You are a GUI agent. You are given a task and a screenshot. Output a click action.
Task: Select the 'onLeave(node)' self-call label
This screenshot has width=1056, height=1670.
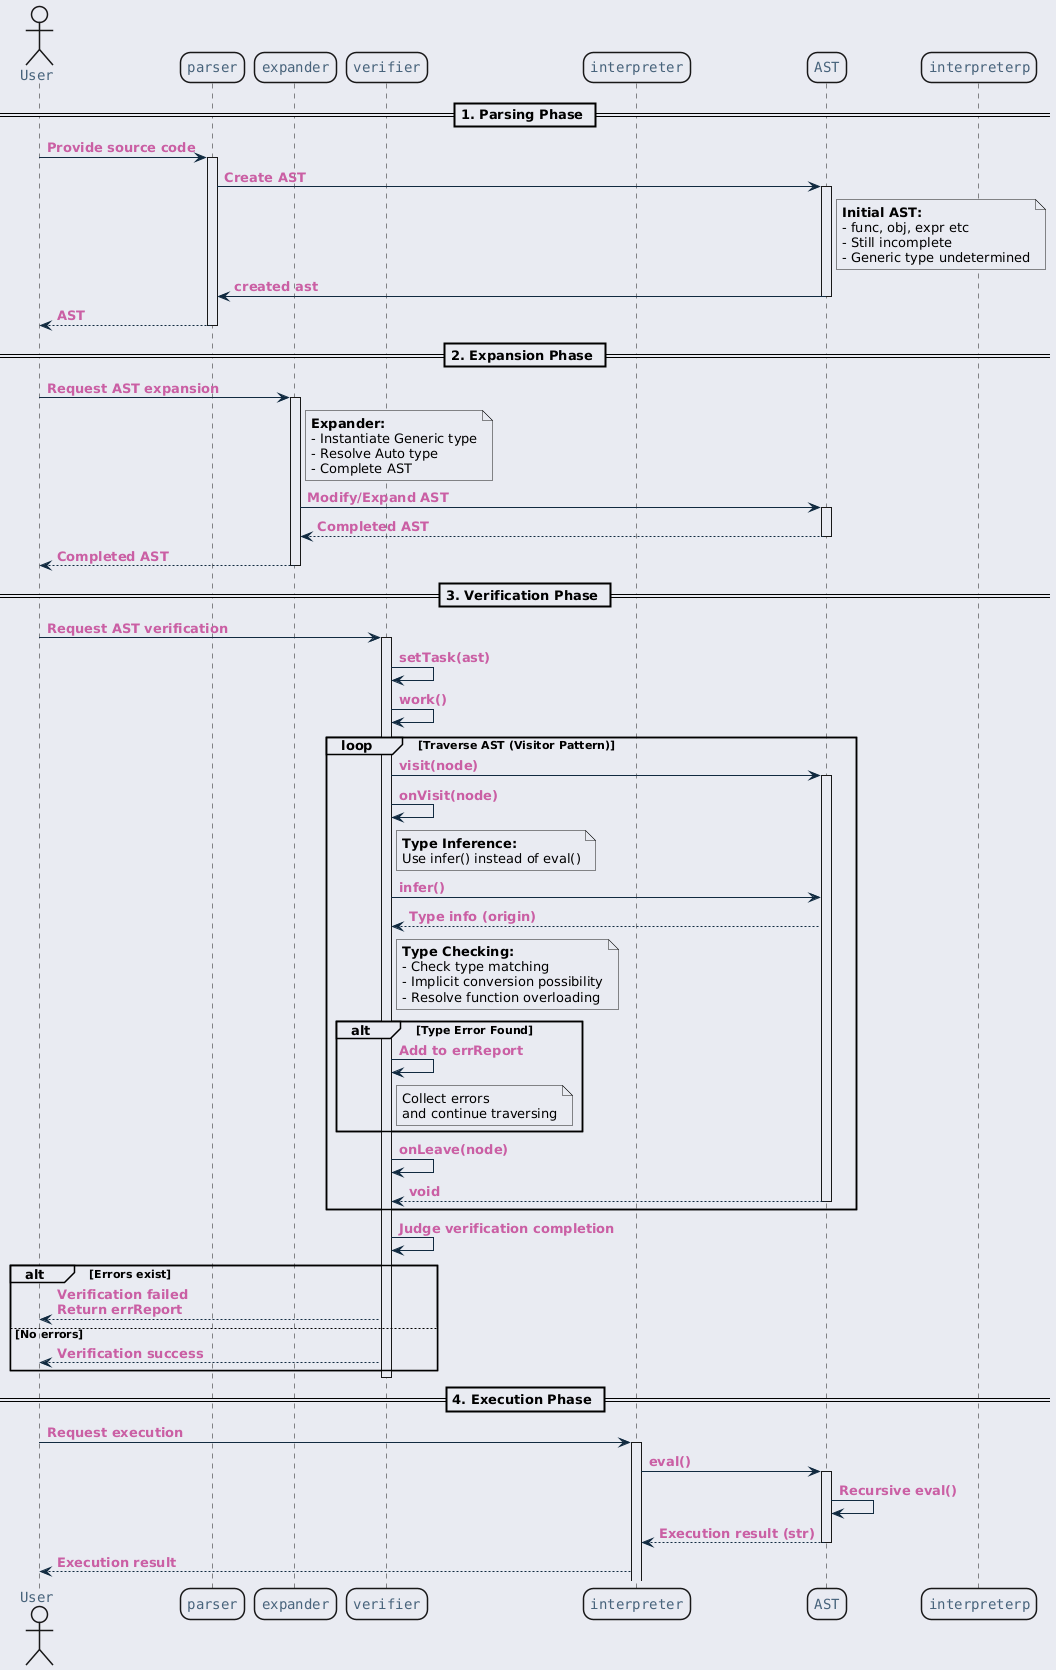pyautogui.click(x=453, y=1150)
